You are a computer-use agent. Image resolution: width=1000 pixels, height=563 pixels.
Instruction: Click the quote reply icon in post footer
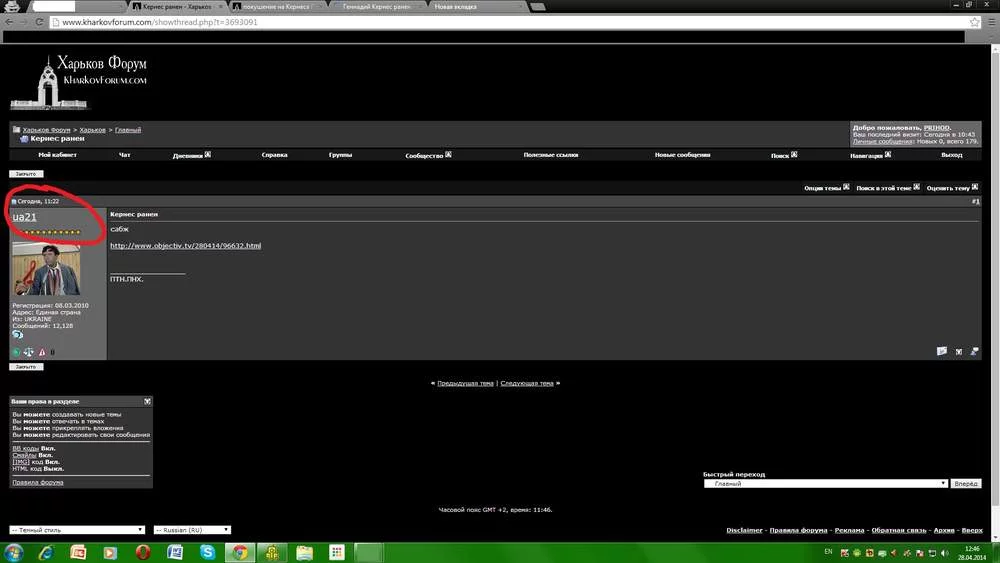pos(942,351)
